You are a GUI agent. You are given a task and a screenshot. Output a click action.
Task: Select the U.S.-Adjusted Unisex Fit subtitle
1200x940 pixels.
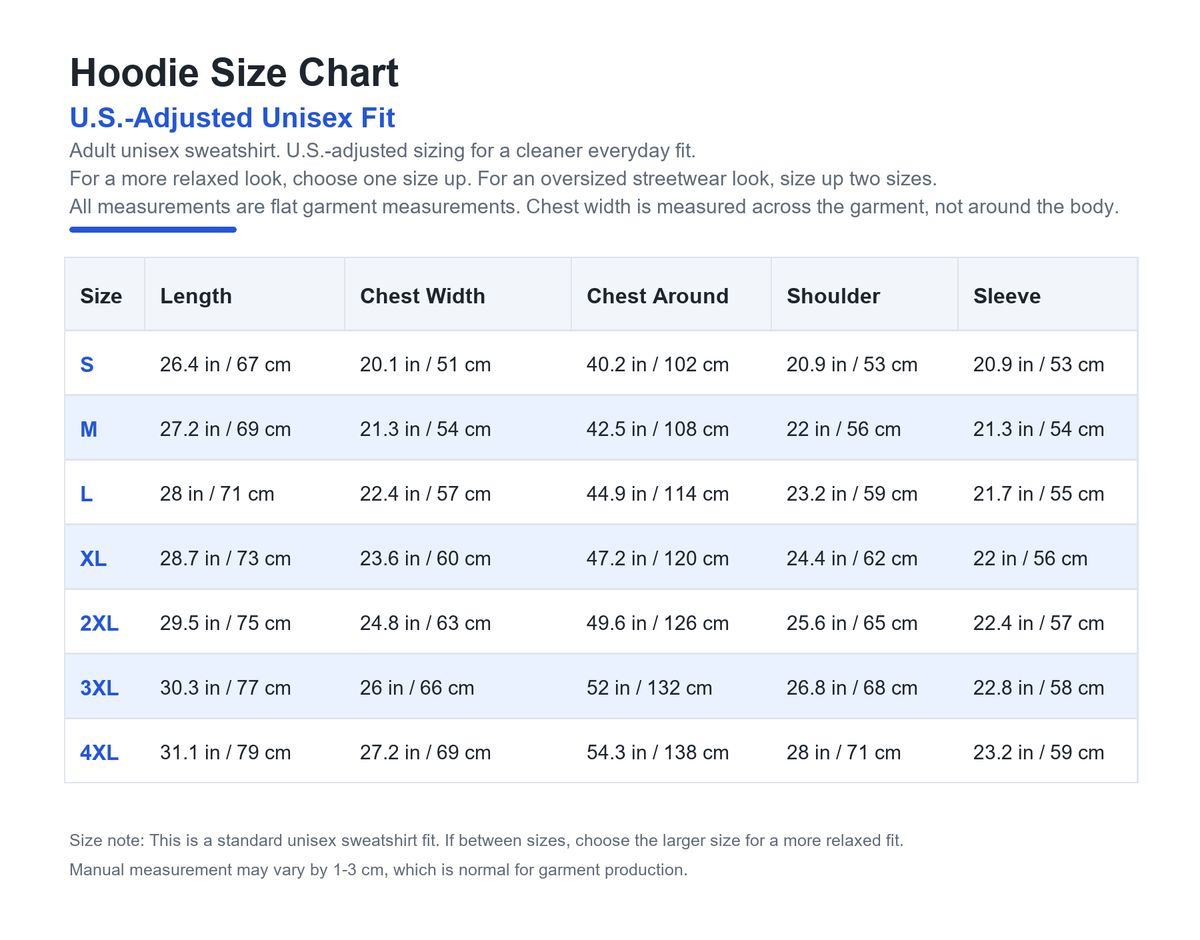point(232,118)
